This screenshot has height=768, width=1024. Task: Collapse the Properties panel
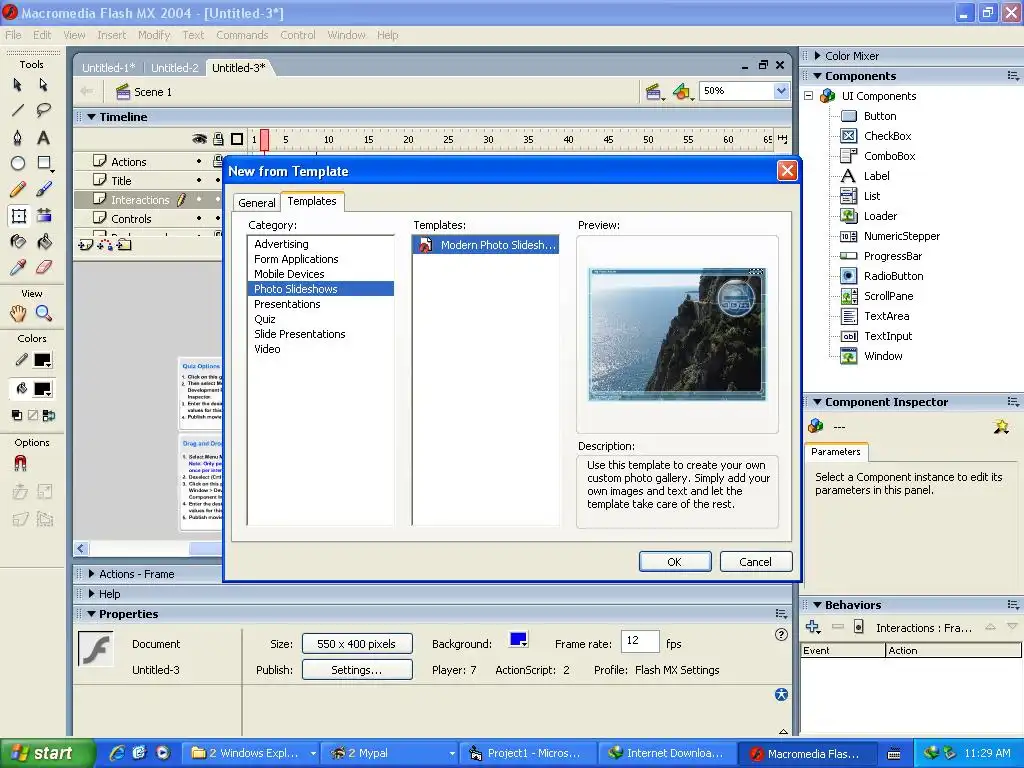pyautogui.click(x=91, y=614)
